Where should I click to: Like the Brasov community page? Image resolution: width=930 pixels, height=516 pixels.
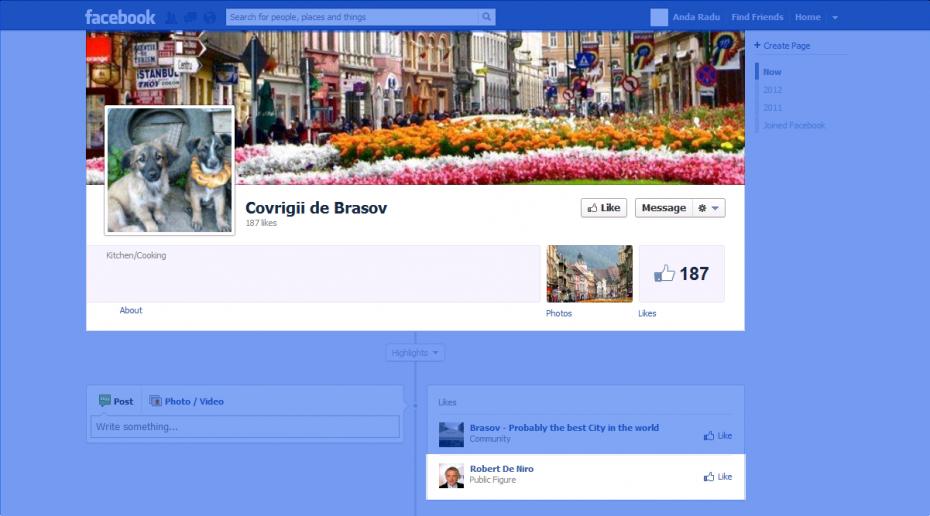pyautogui.click(x=718, y=435)
